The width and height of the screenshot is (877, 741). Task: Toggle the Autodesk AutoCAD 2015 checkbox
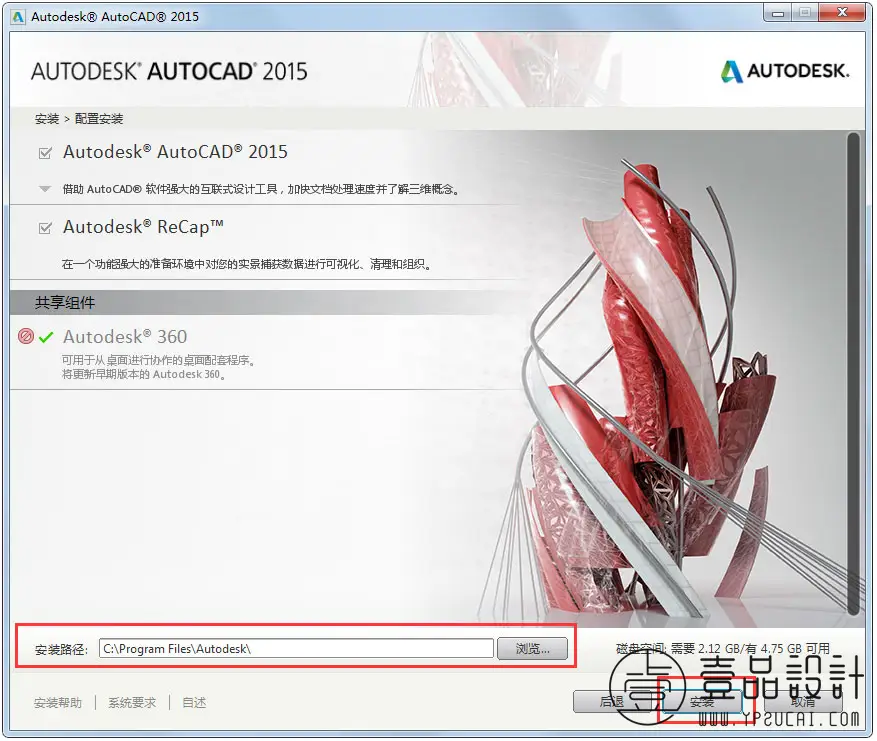point(45,153)
